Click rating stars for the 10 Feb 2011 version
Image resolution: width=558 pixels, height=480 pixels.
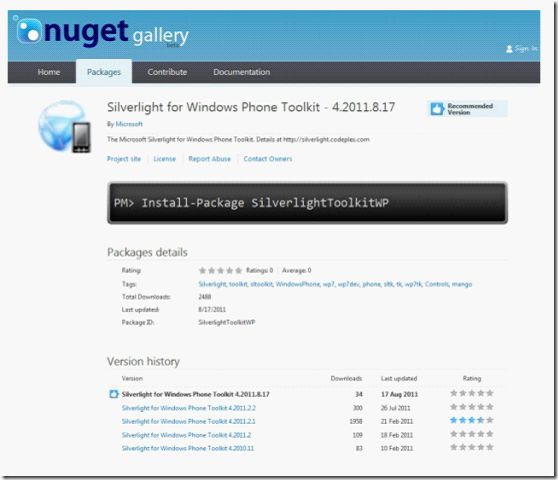pos(472,447)
